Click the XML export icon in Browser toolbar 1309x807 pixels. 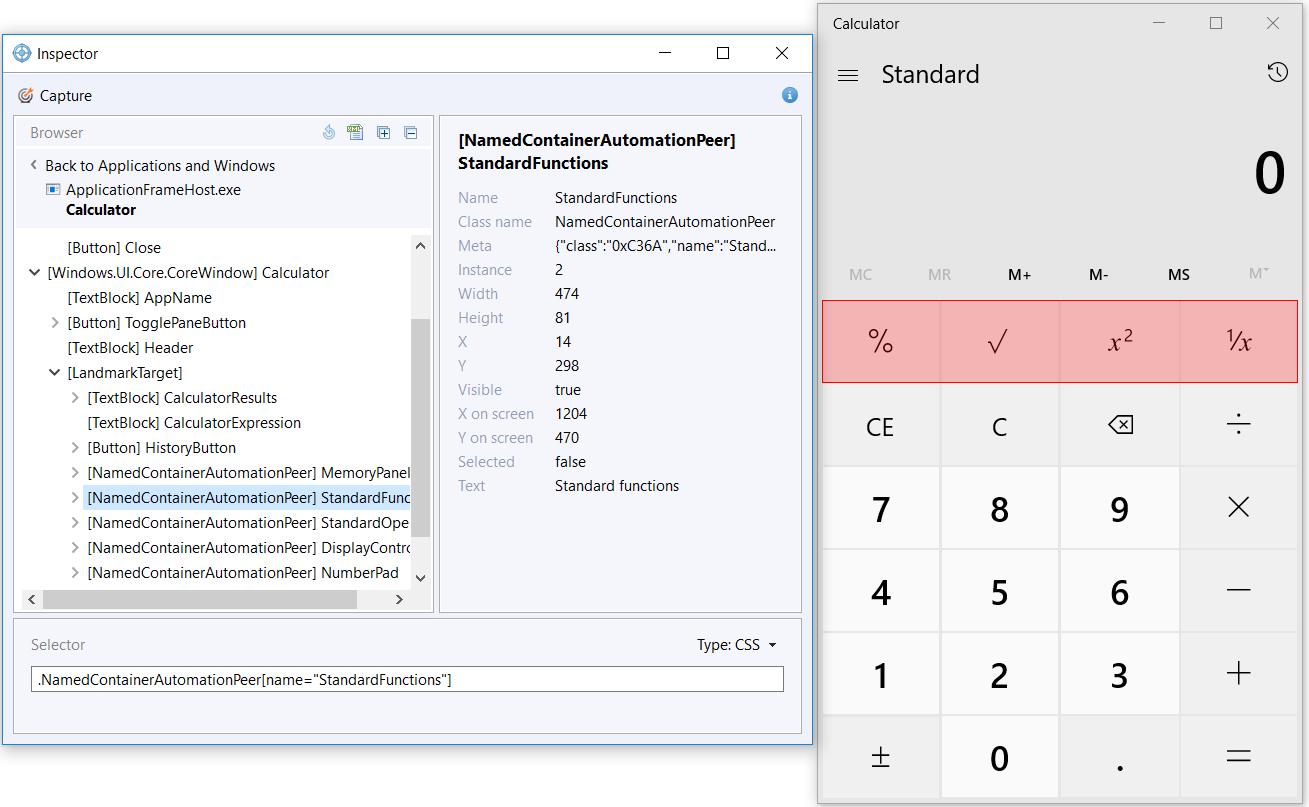(x=355, y=132)
